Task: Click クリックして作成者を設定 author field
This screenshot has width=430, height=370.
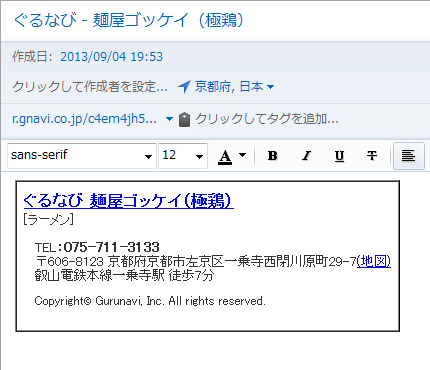Action: [x=90, y=87]
